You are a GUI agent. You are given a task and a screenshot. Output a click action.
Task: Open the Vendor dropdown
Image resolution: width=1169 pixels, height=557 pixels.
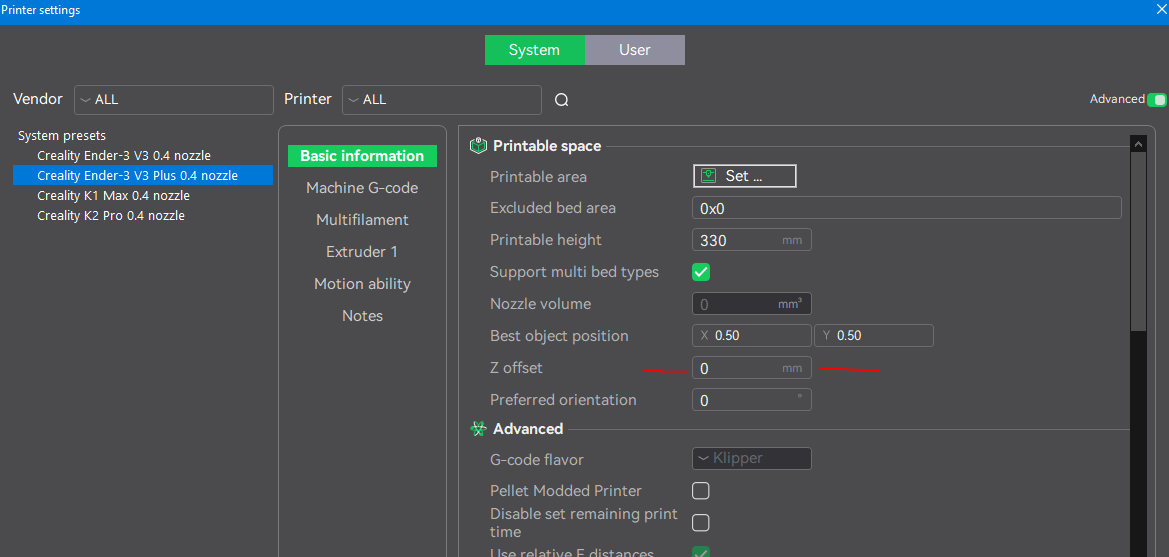click(x=174, y=100)
